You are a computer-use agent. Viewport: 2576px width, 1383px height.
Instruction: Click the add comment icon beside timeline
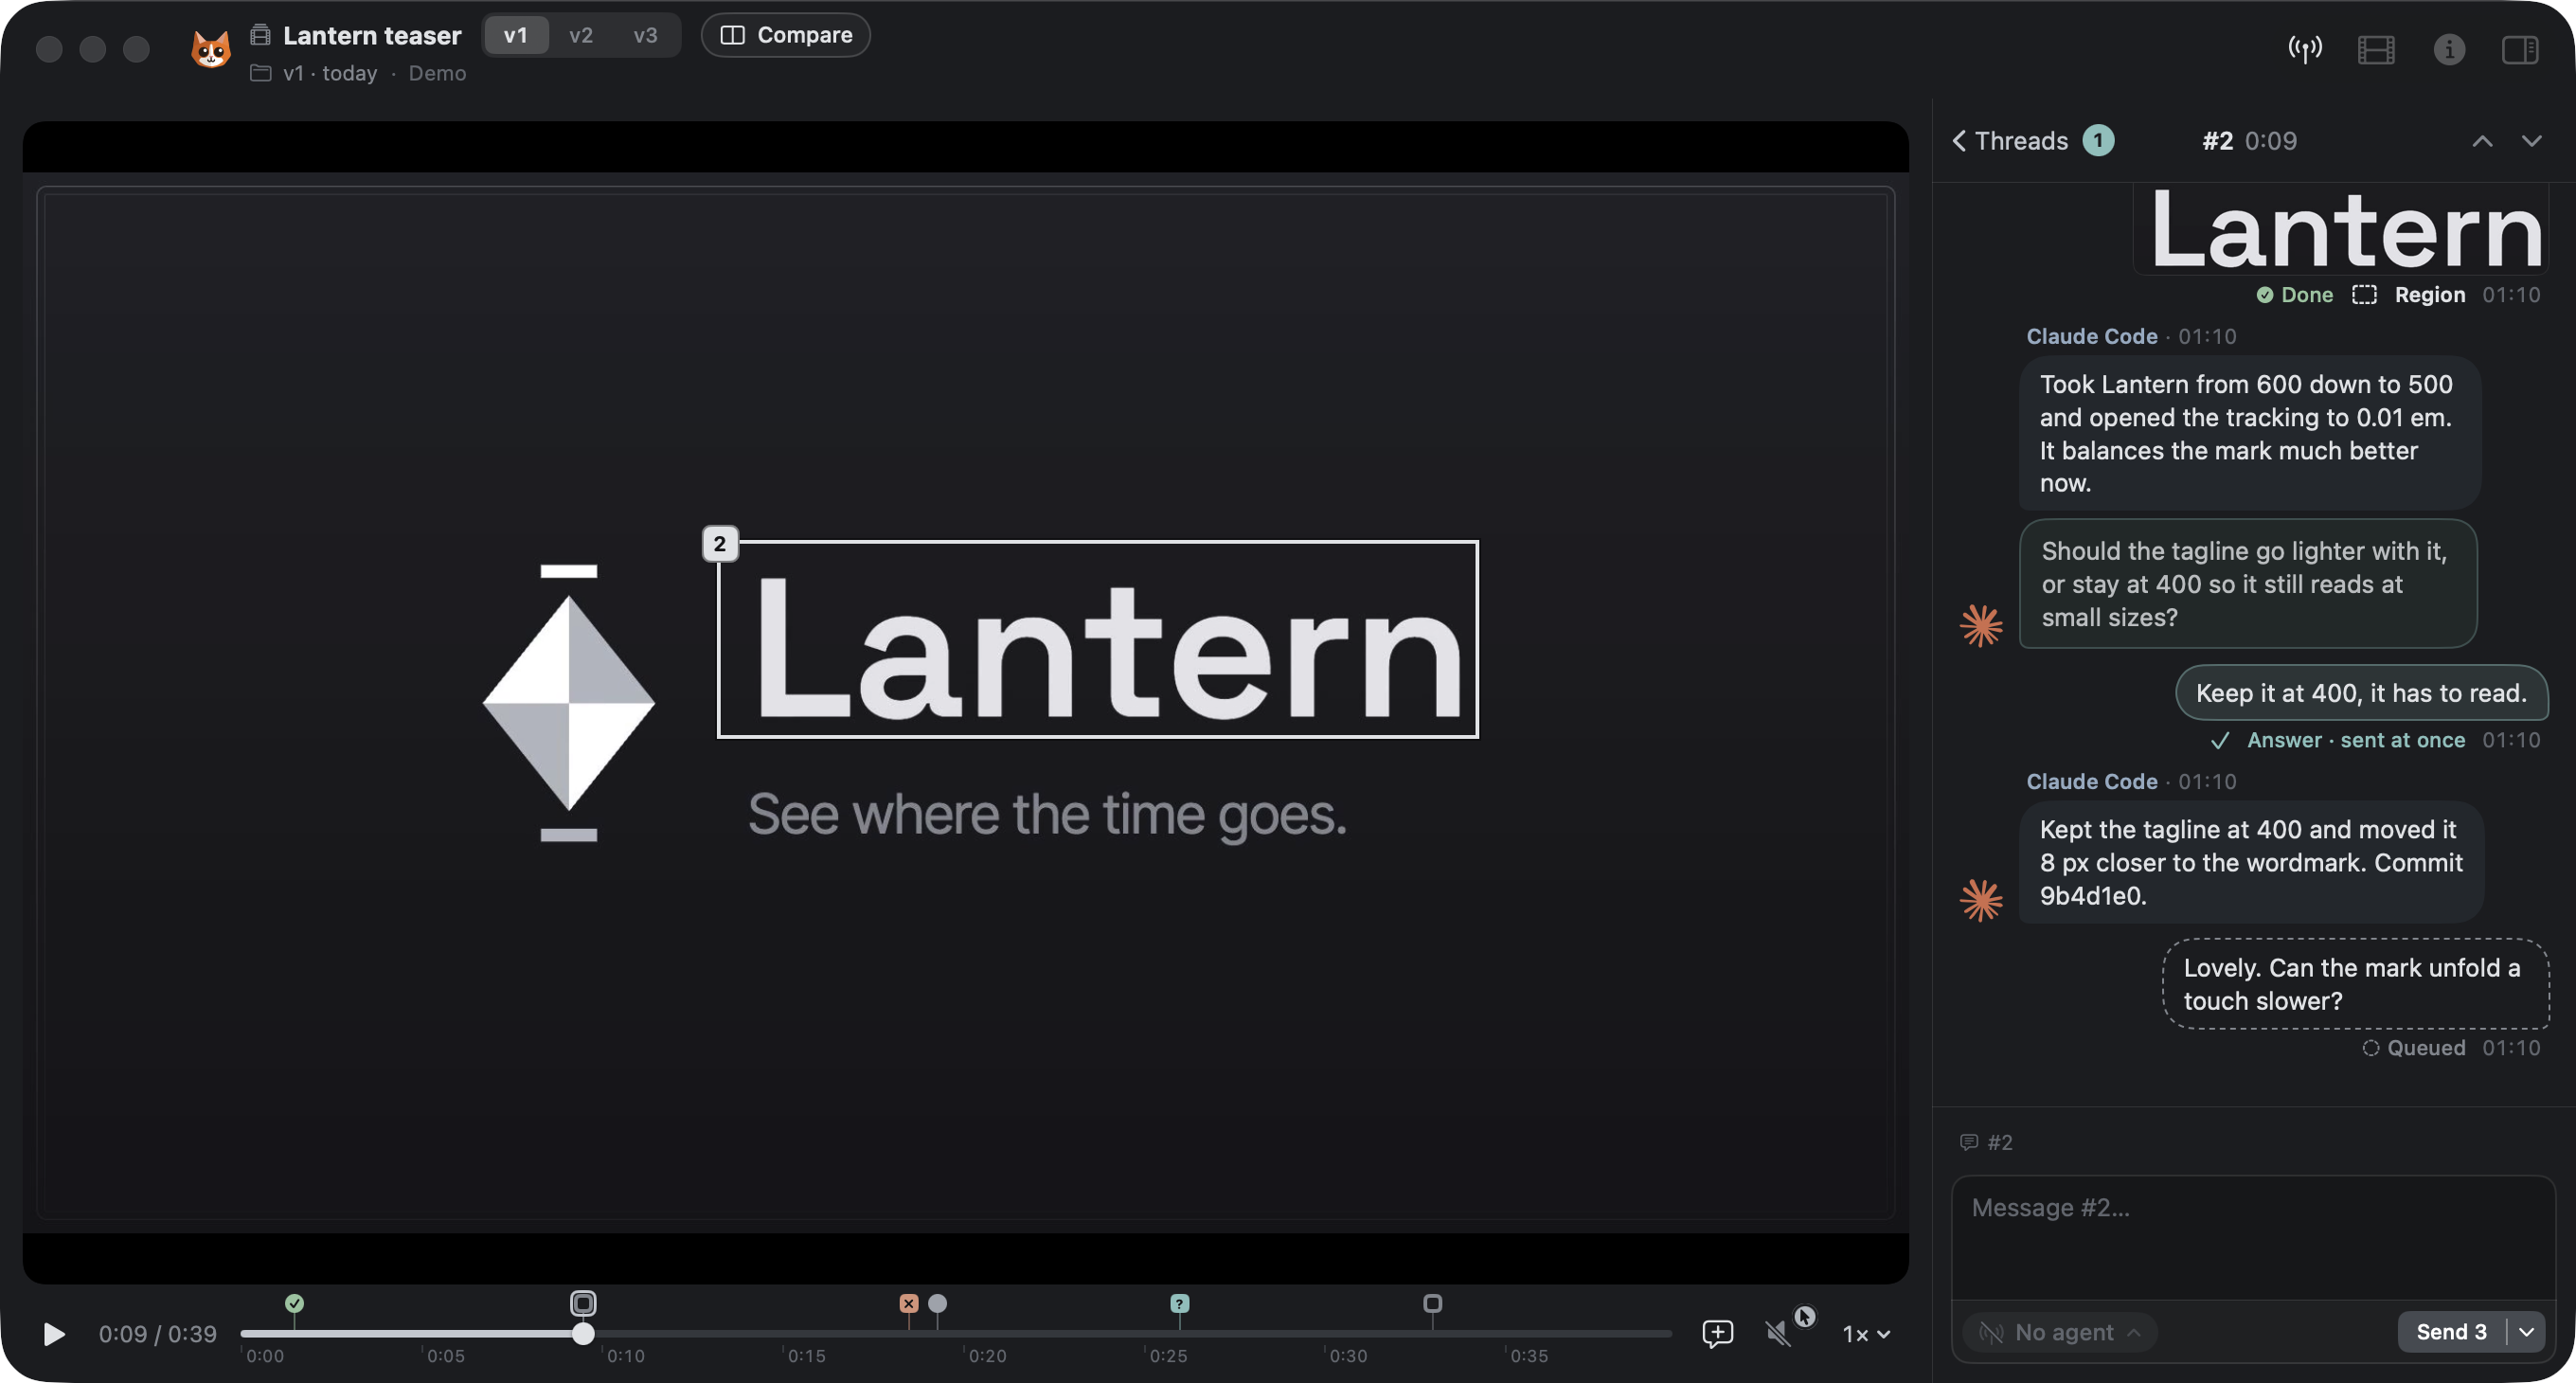click(1717, 1332)
